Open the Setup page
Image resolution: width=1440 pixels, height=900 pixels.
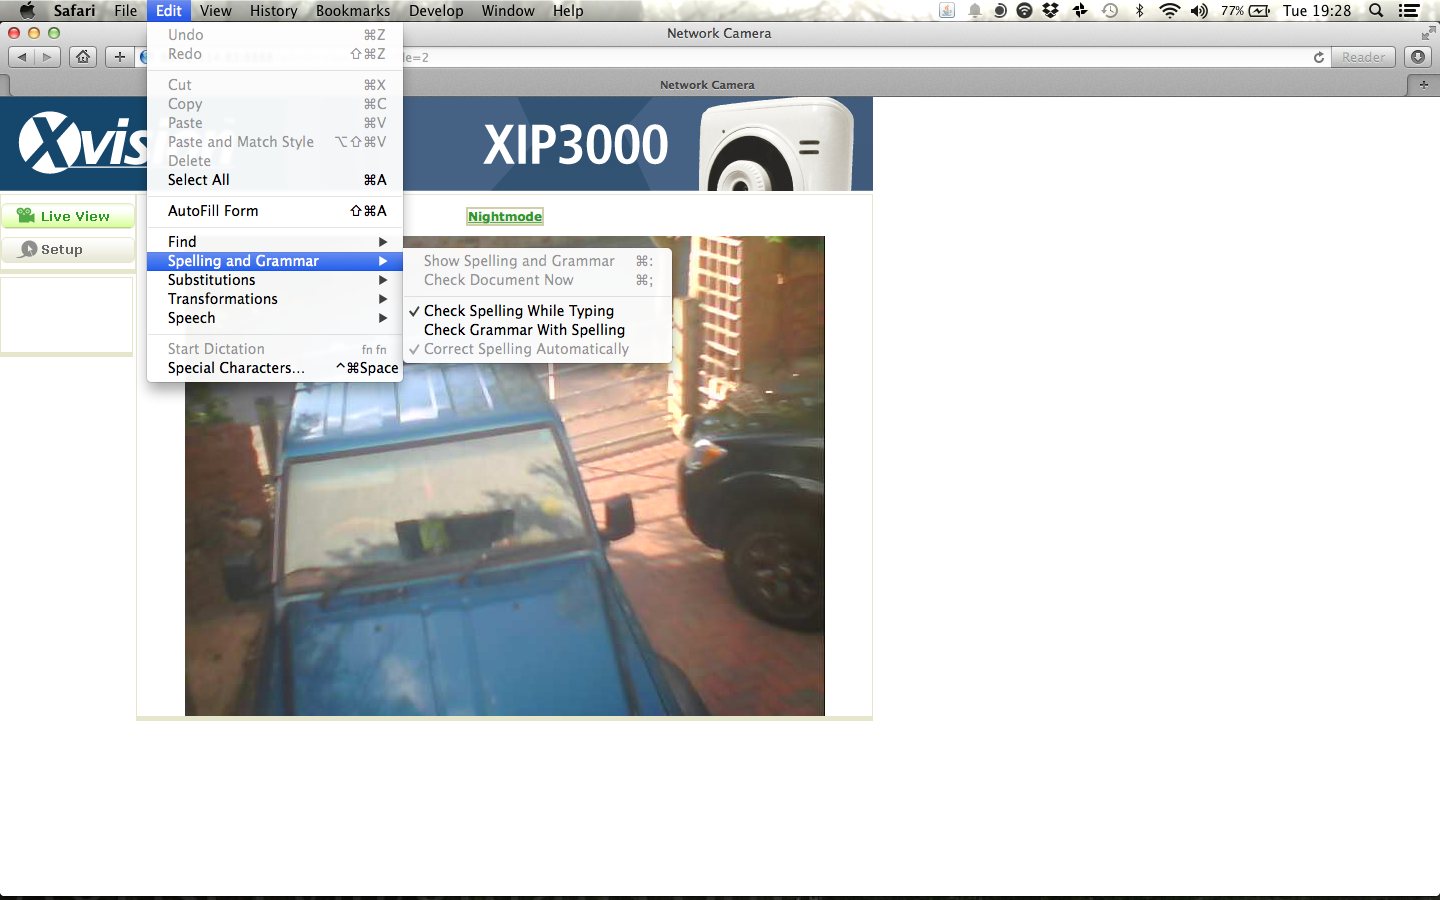(68, 249)
